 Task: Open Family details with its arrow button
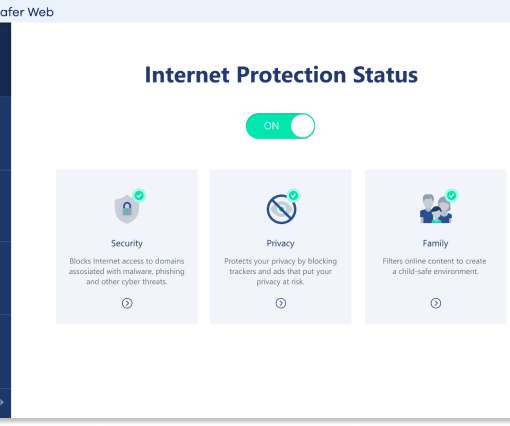pos(436,303)
